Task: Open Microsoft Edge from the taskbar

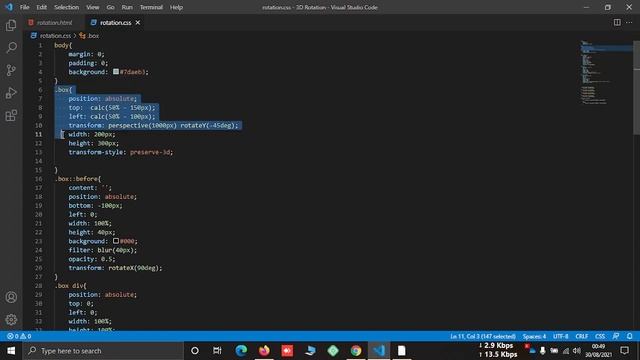Action: [241, 351]
